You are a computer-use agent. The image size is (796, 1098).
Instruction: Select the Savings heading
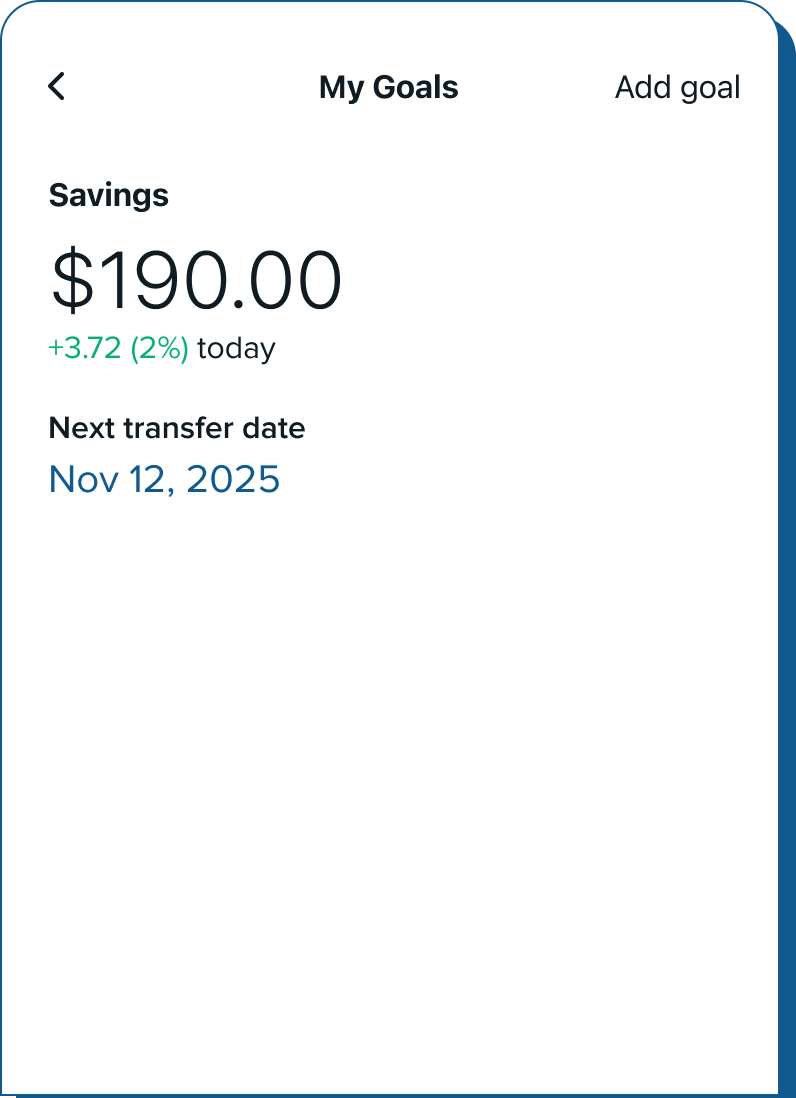[108, 195]
